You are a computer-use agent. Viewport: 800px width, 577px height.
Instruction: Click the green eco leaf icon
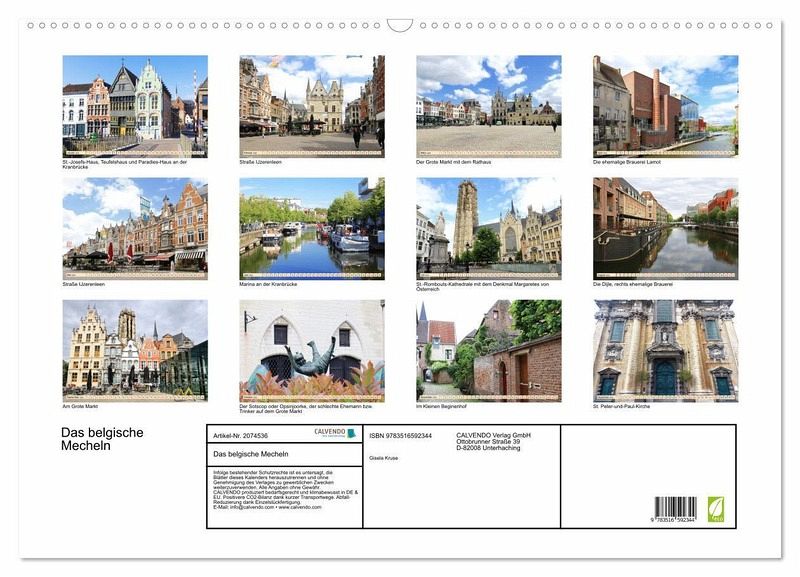(716, 508)
